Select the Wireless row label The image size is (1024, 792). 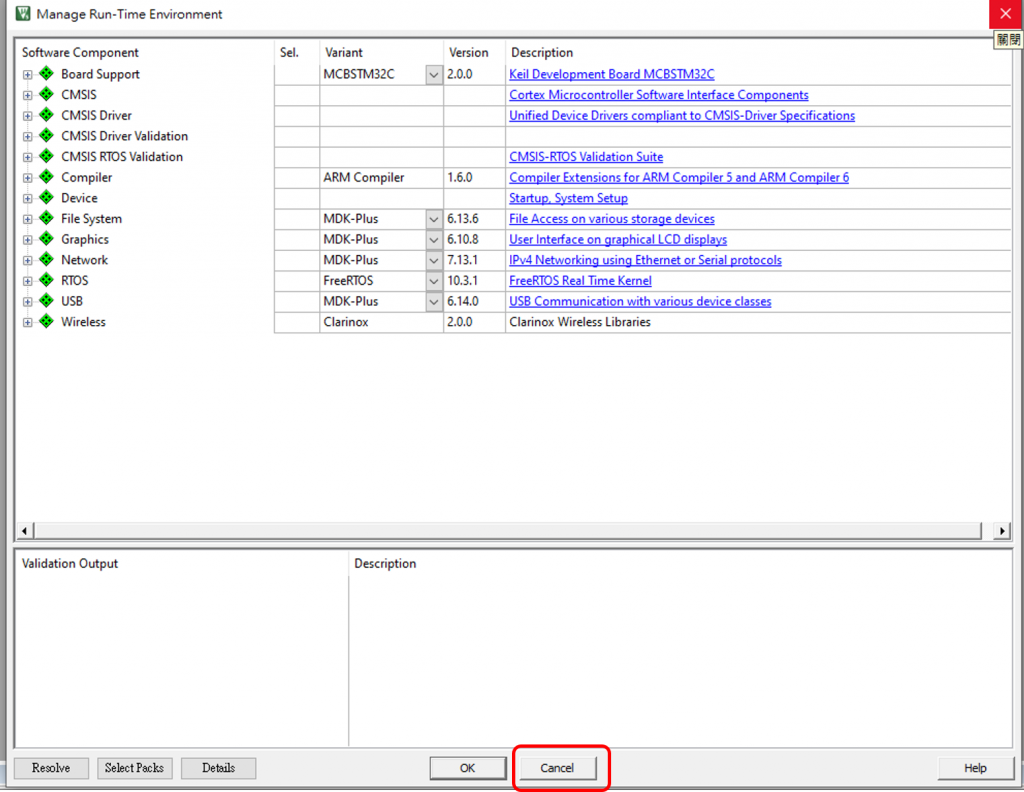[x=83, y=322]
